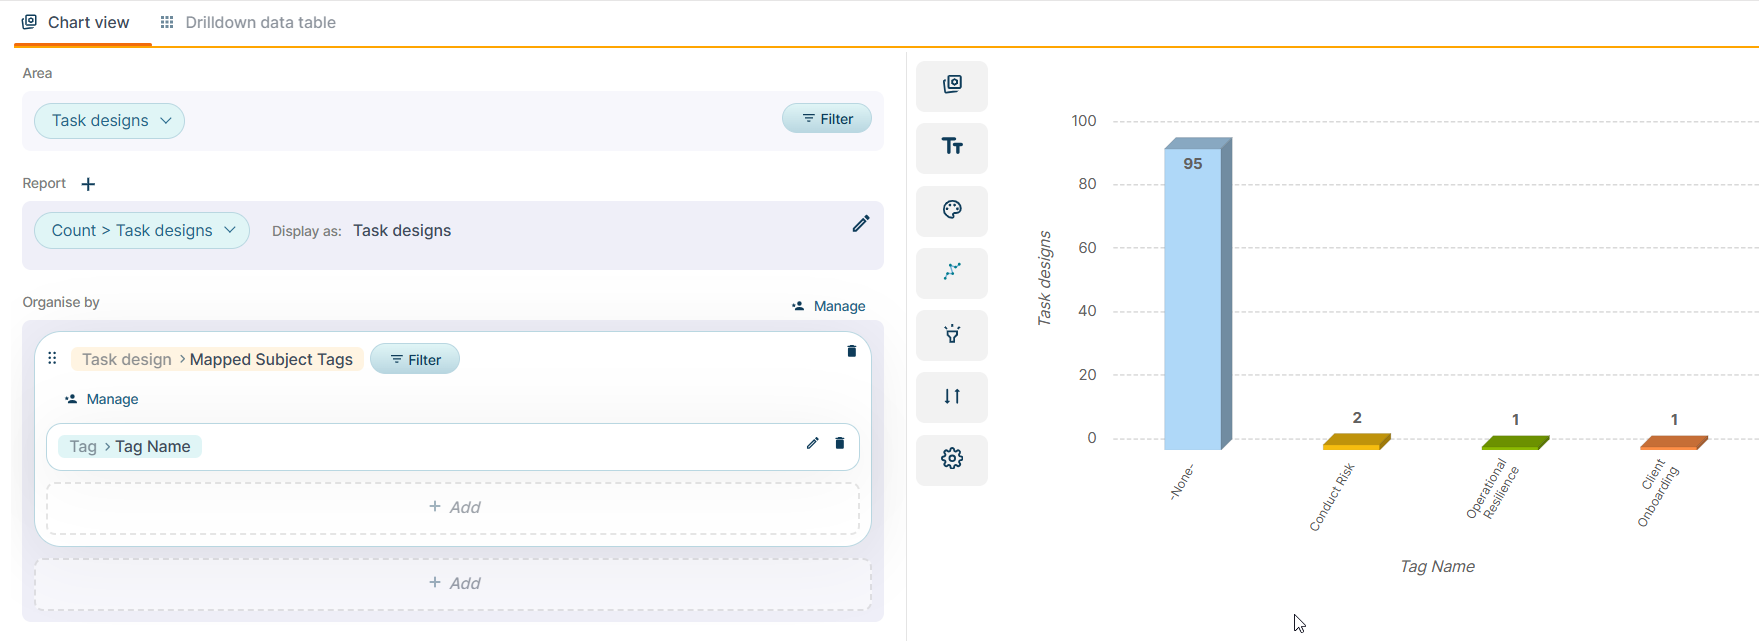
Task: Click Filter beside Mapped Subject Tags
Action: (415, 360)
